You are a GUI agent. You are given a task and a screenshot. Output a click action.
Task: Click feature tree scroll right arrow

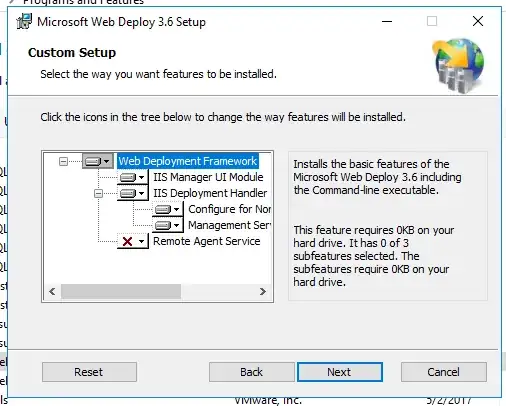263,292
